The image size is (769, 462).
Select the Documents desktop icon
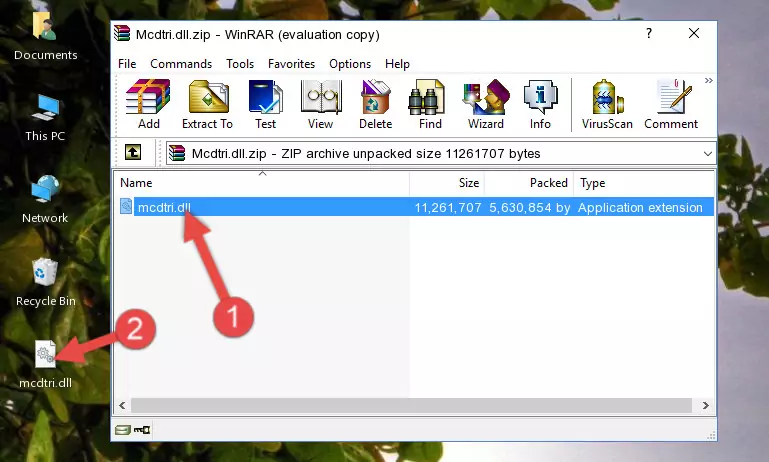pos(46,37)
